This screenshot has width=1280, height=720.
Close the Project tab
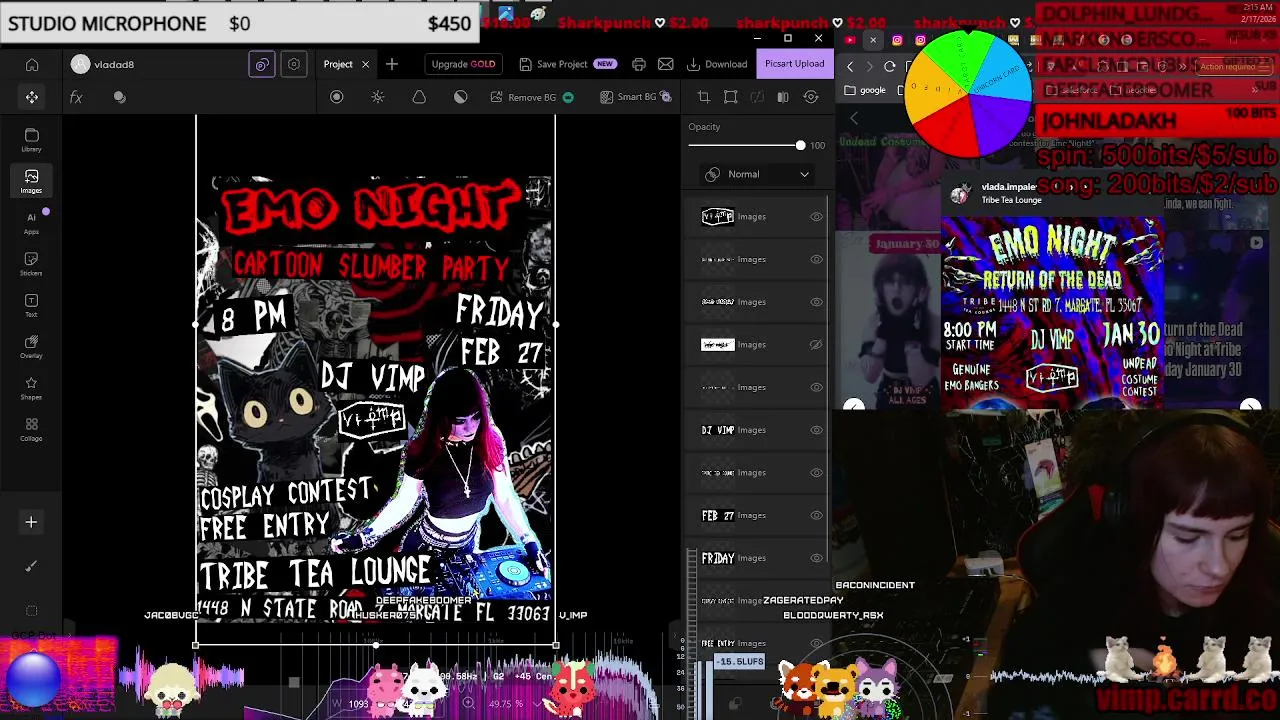click(365, 64)
